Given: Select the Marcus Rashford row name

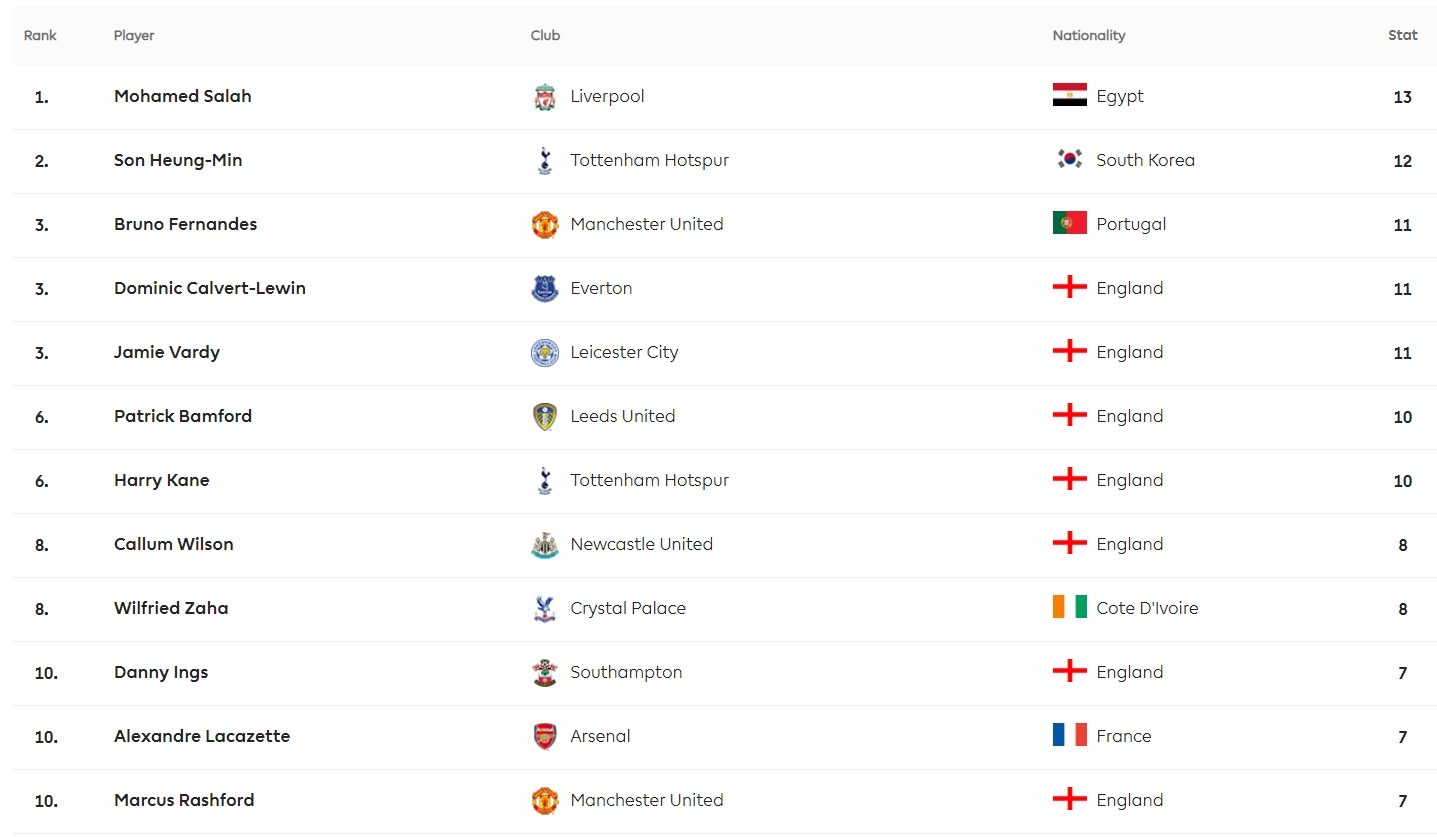Looking at the screenshot, I should [x=184, y=800].
